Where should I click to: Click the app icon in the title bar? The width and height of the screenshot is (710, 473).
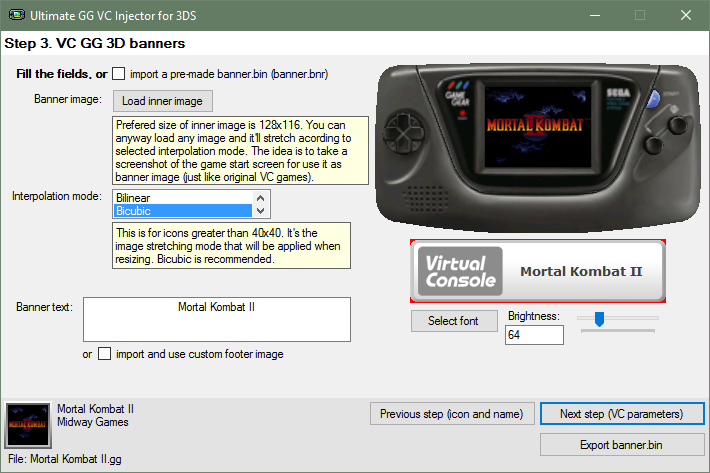(16, 16)
